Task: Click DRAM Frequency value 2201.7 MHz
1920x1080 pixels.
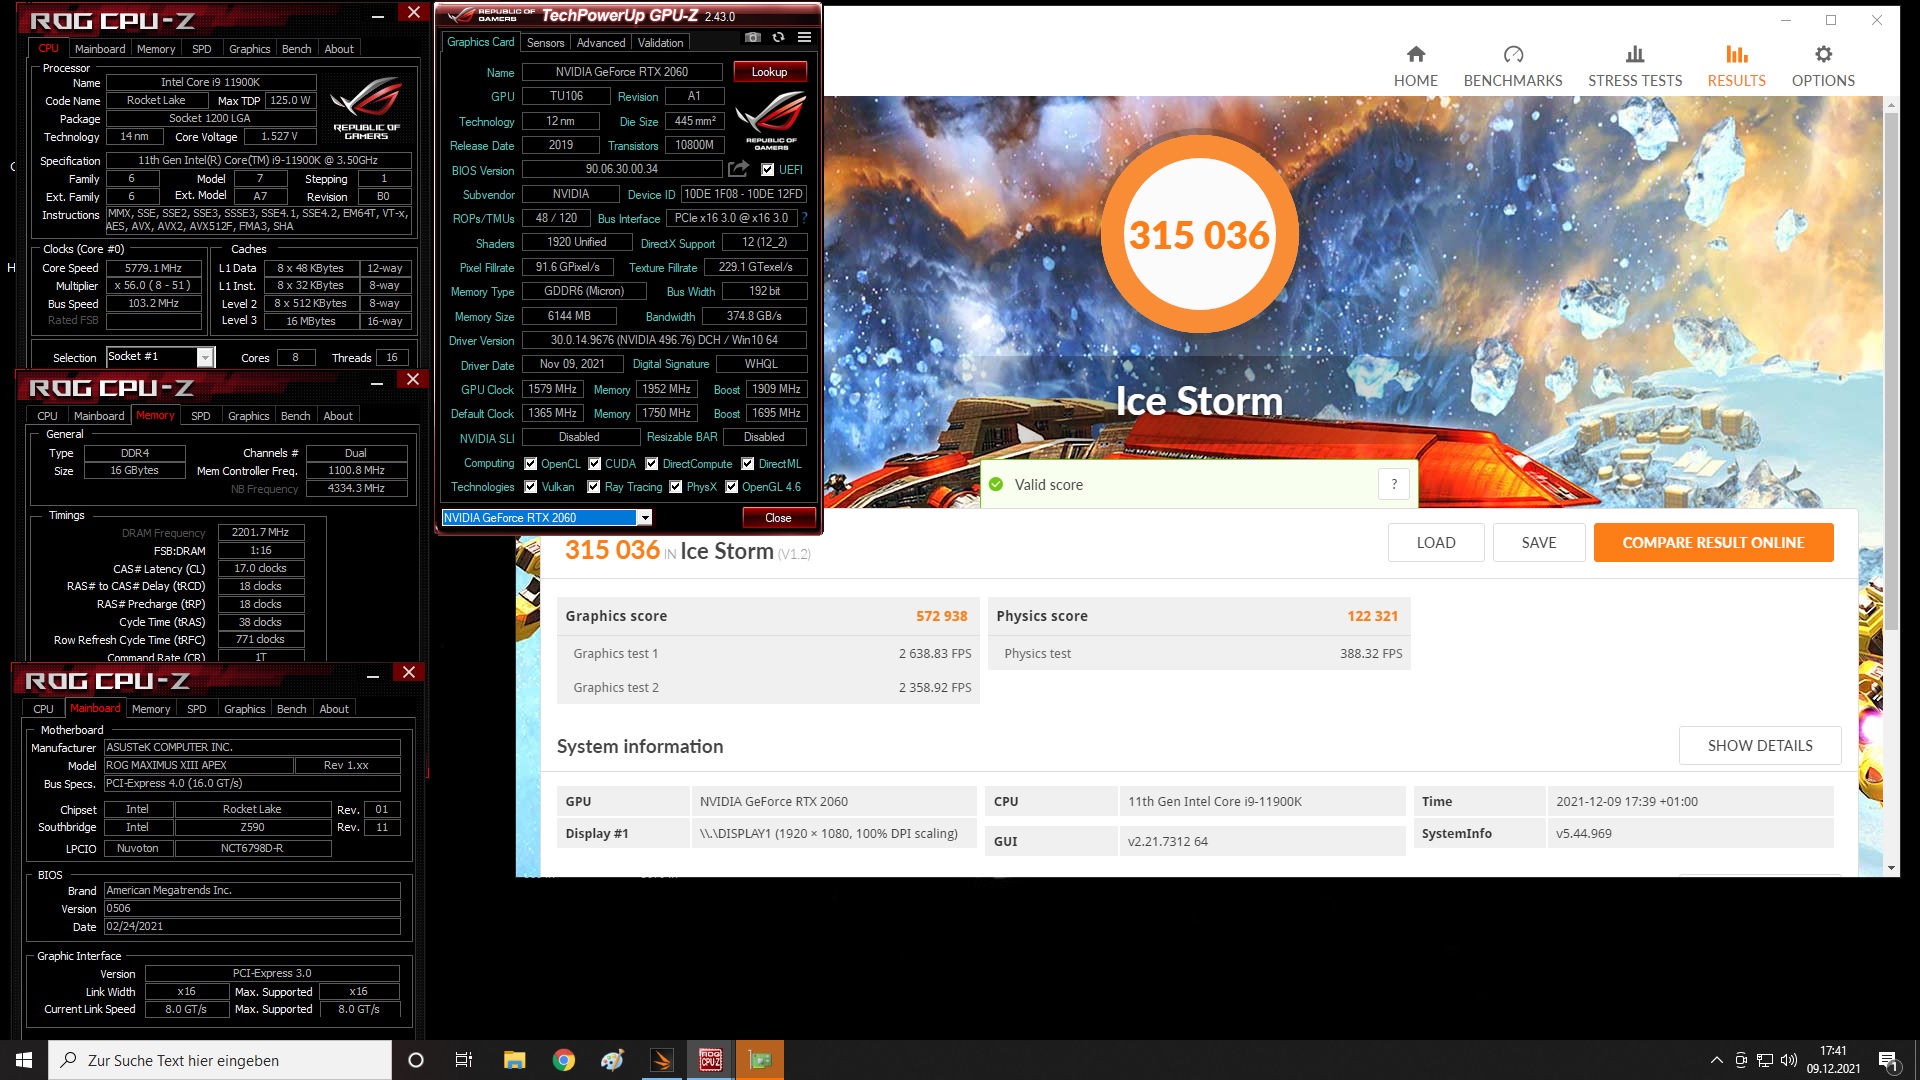Action: click(x=260, y=533)
